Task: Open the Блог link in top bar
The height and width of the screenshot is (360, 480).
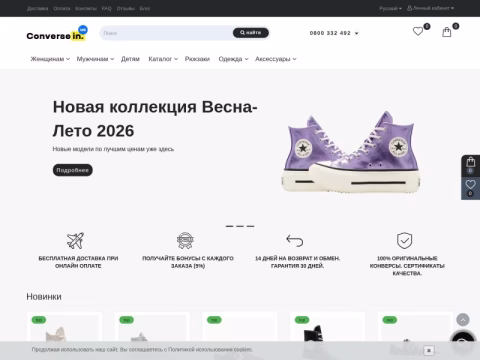Action: coord(145,8)
